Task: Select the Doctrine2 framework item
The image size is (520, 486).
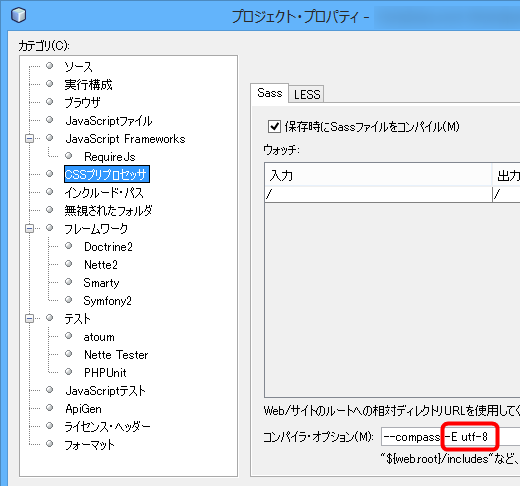Action: (108, 247)
